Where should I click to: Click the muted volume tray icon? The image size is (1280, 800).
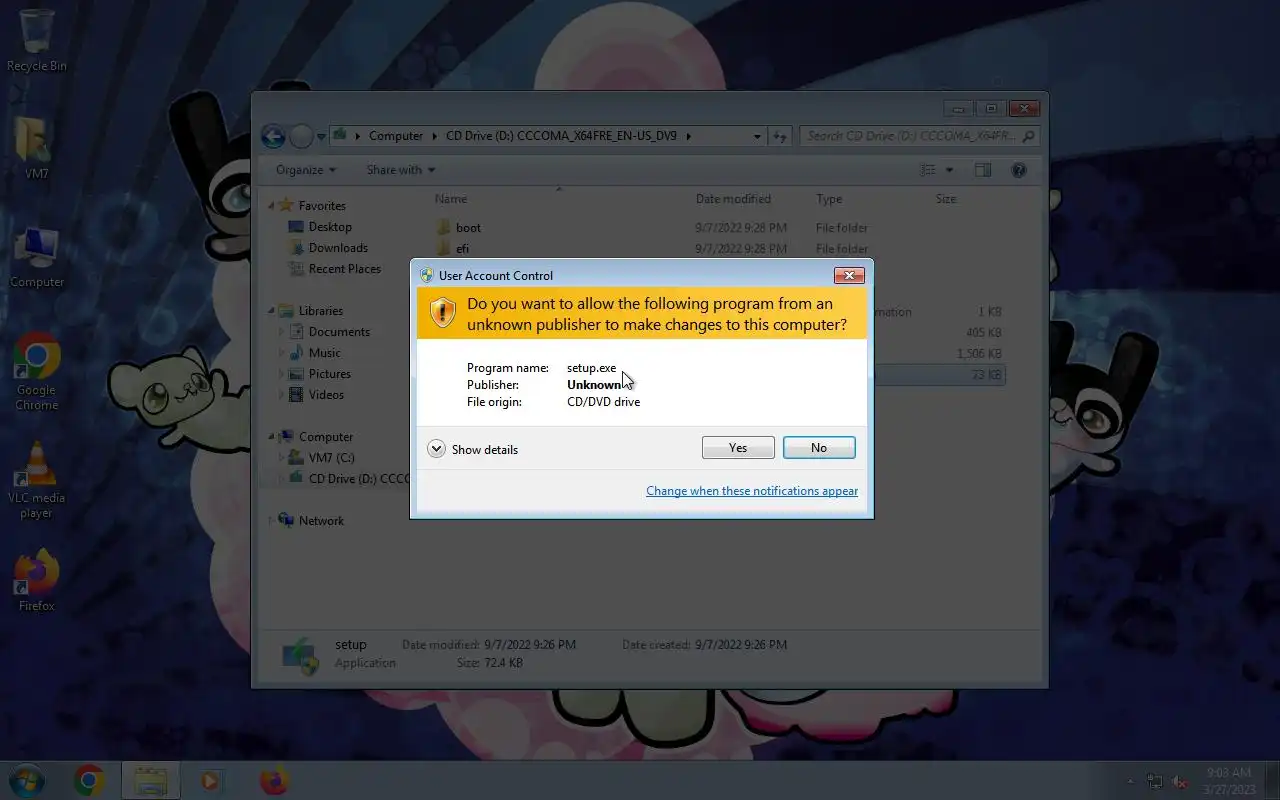[x=1181, y=780]
